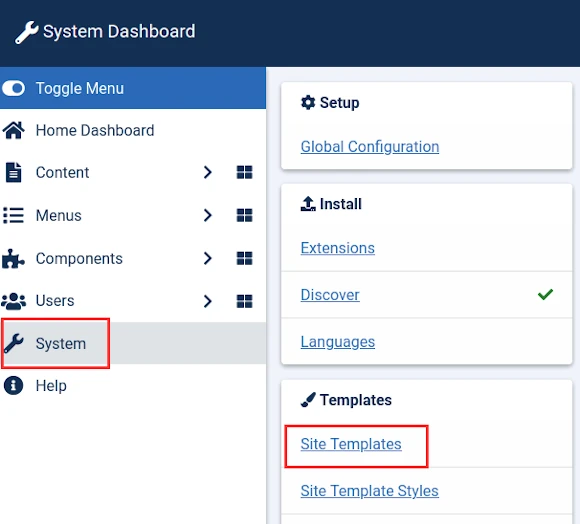Click the Components puzzle piece icon
This screenshot has height=524, width=580.
13,258
